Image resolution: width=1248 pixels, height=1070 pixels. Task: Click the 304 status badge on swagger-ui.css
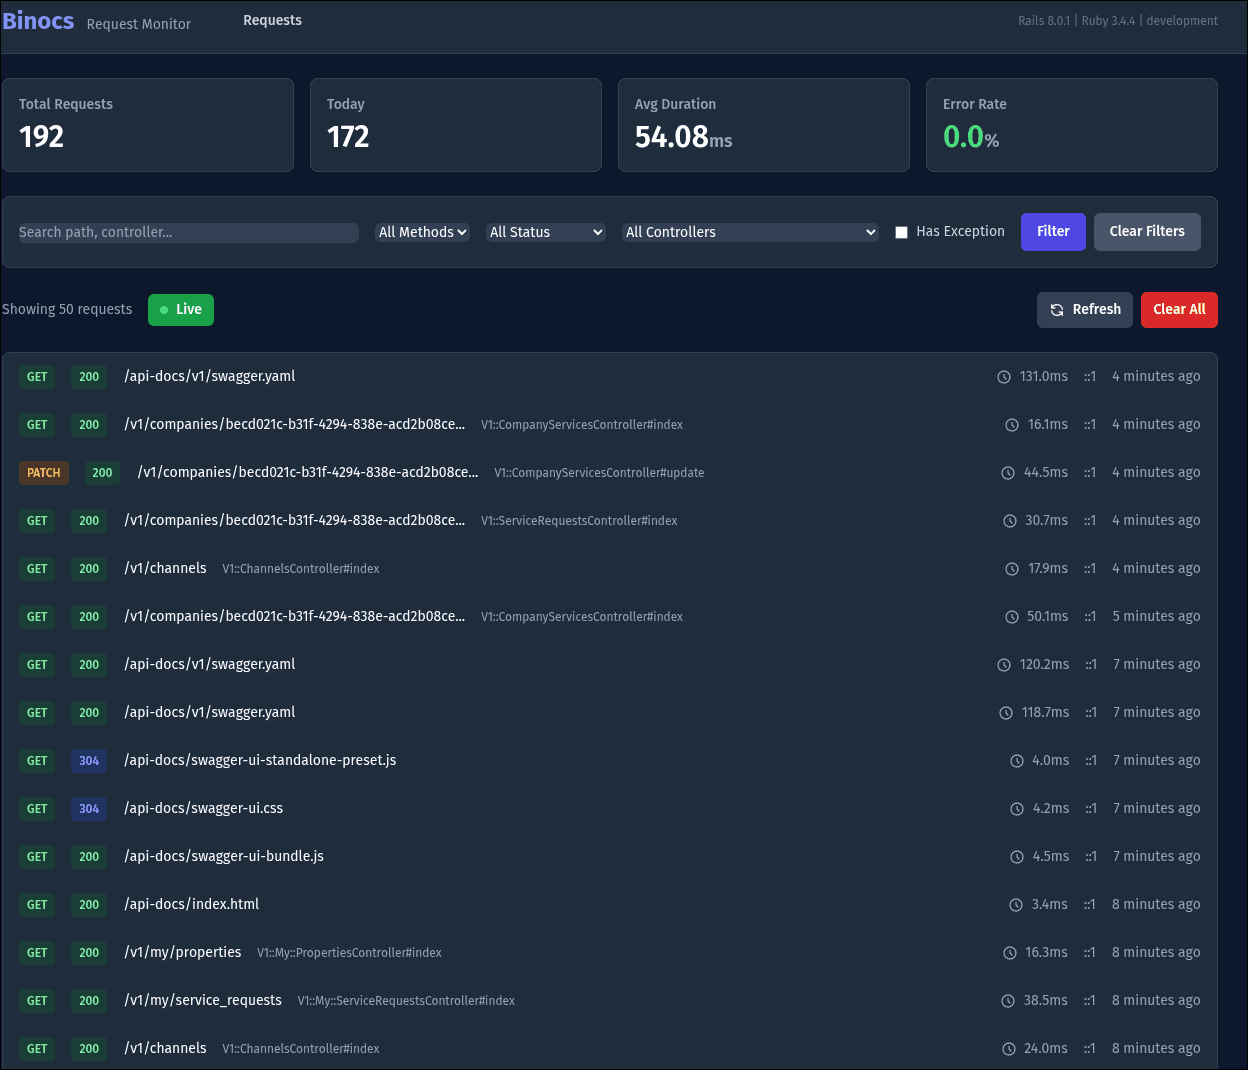(89, 808)
